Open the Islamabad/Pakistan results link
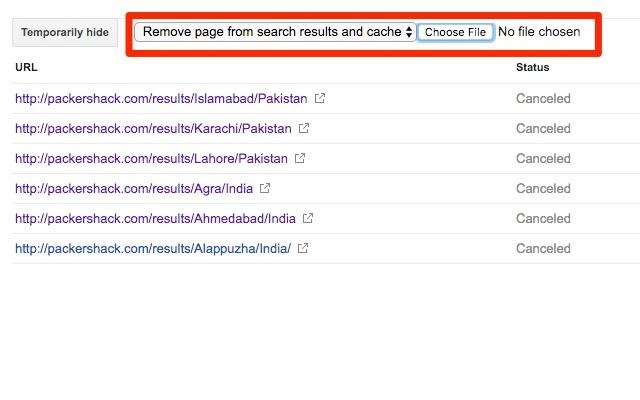640x400 pixels. click(161, 99)
